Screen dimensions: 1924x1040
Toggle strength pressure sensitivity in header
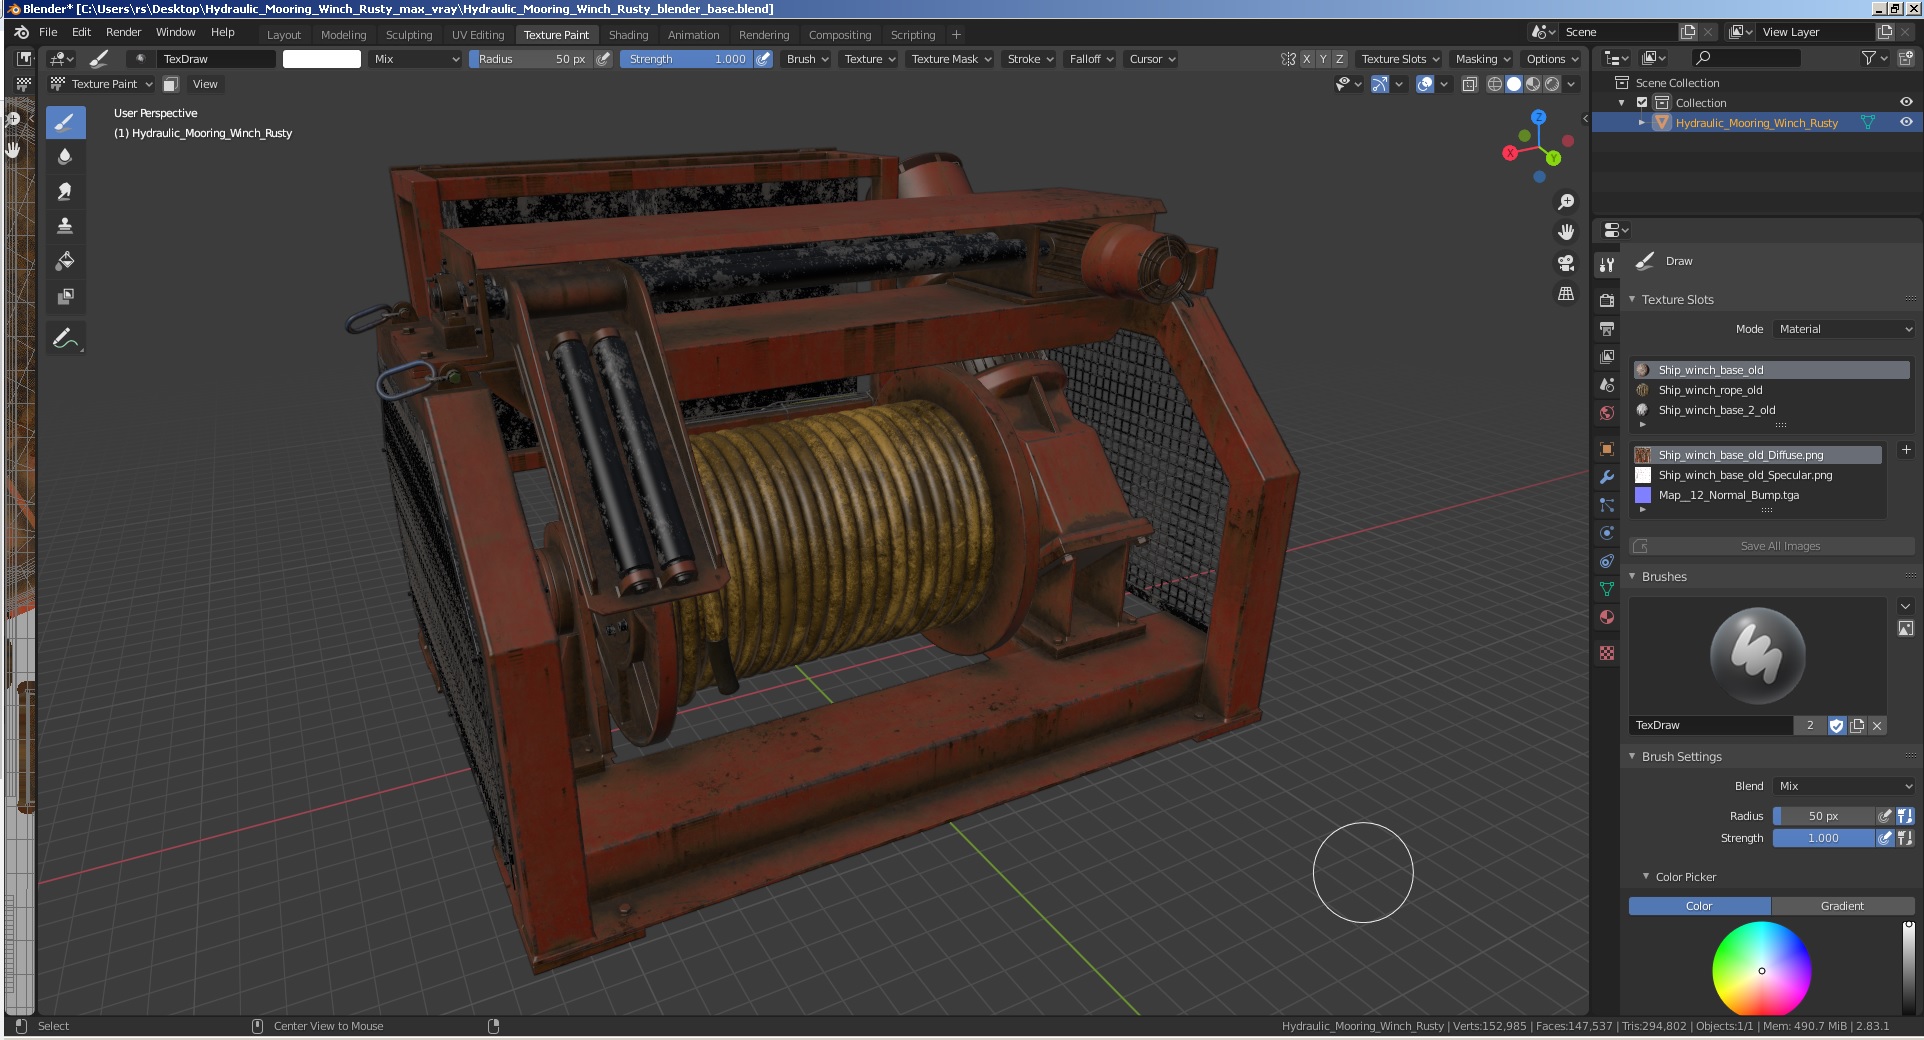763,59
